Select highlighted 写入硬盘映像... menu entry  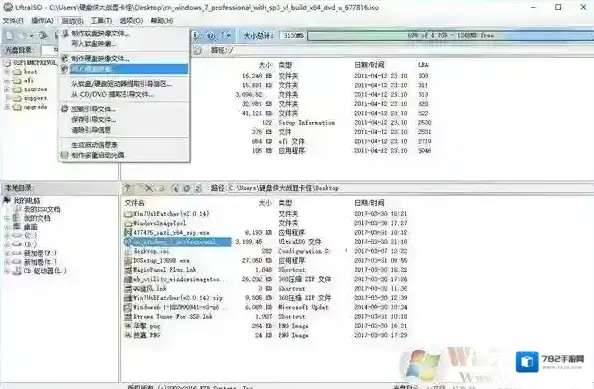click(124, 69)
